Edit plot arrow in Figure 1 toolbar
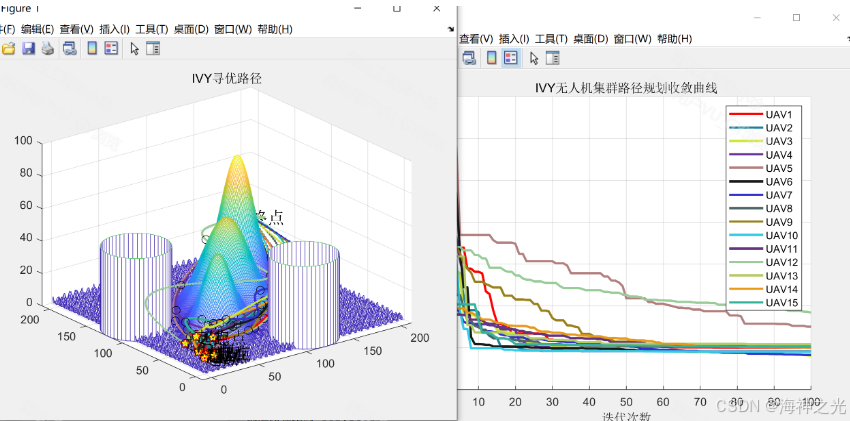 pyautogui.click(x=134, y=49)
